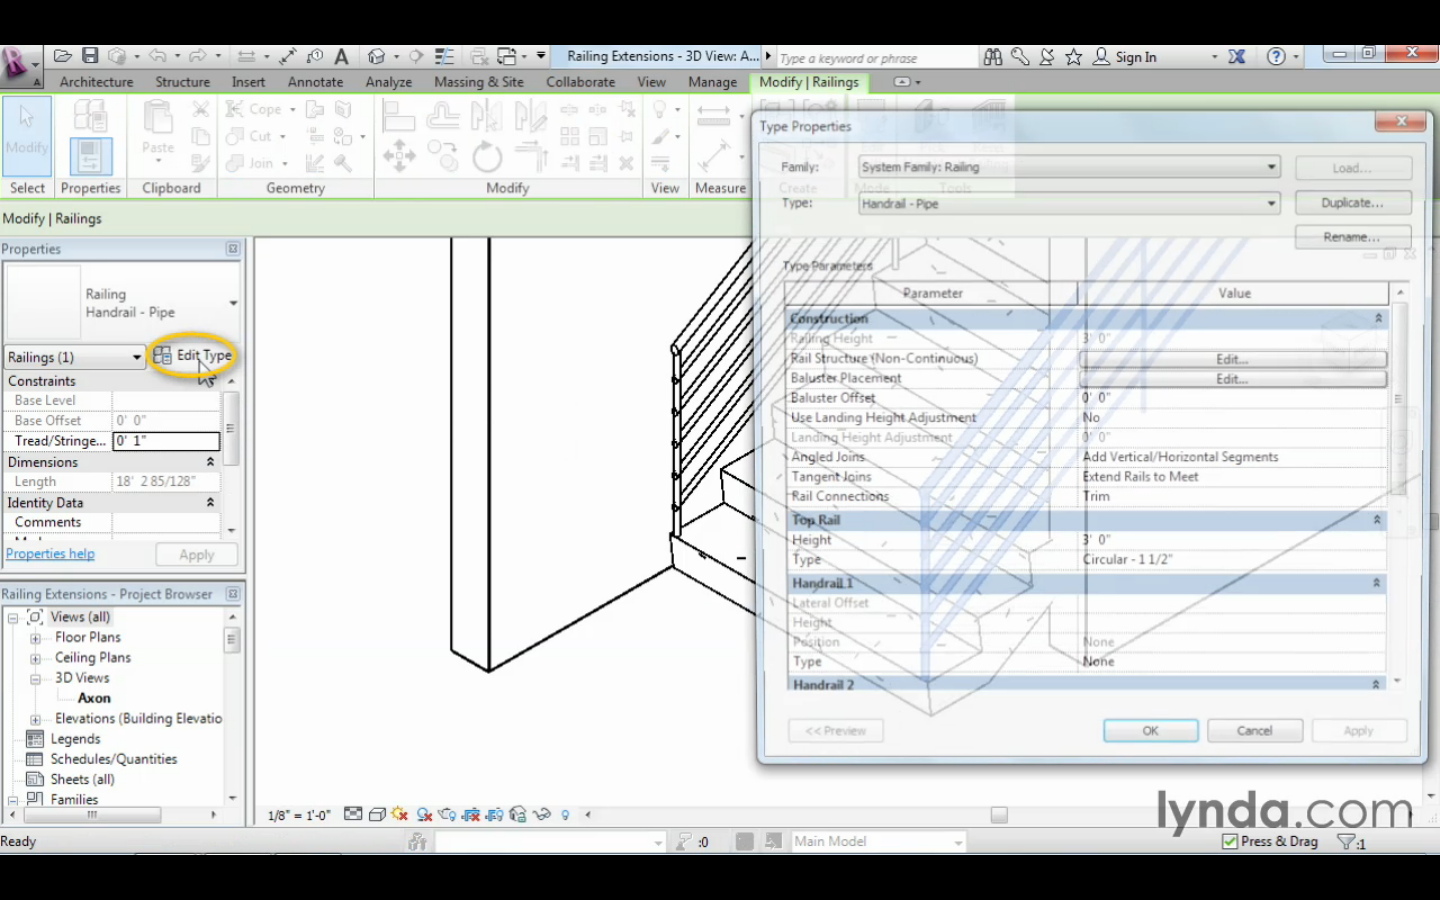
Task: Collapse the Construction parameter group
Action: [x=1378, y=318]
